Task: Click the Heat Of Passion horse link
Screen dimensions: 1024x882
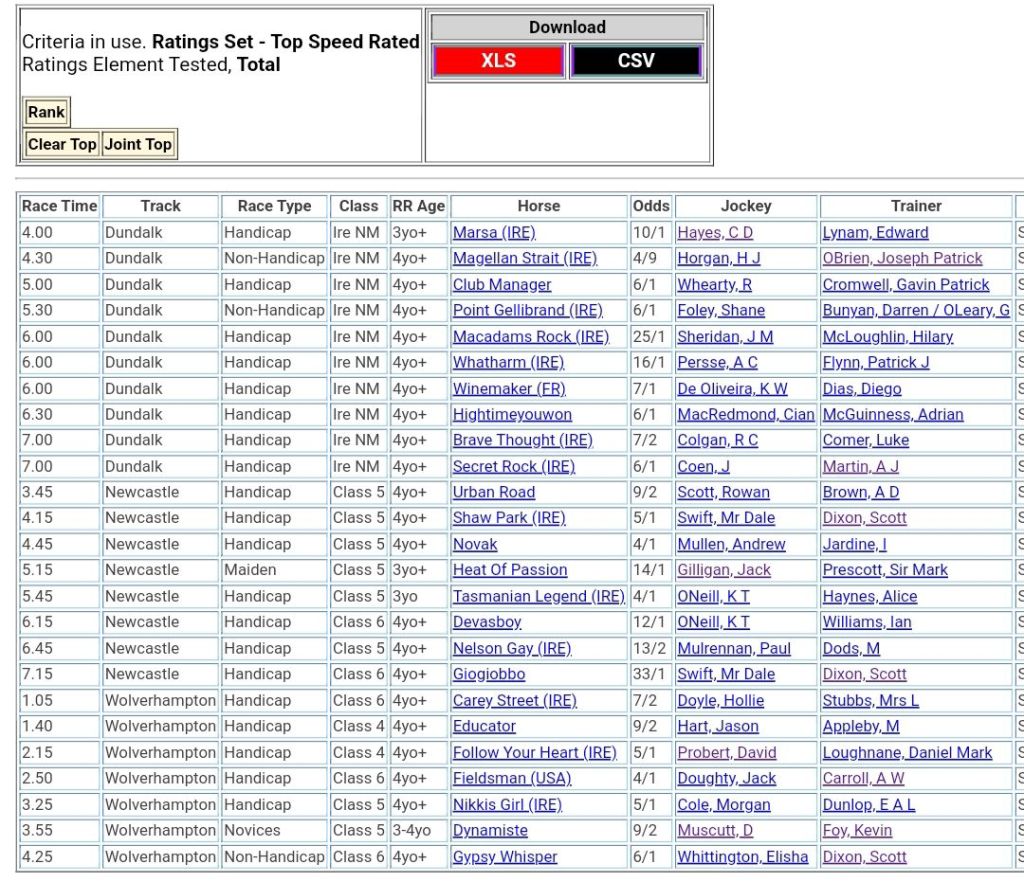Action: point(510,570)
